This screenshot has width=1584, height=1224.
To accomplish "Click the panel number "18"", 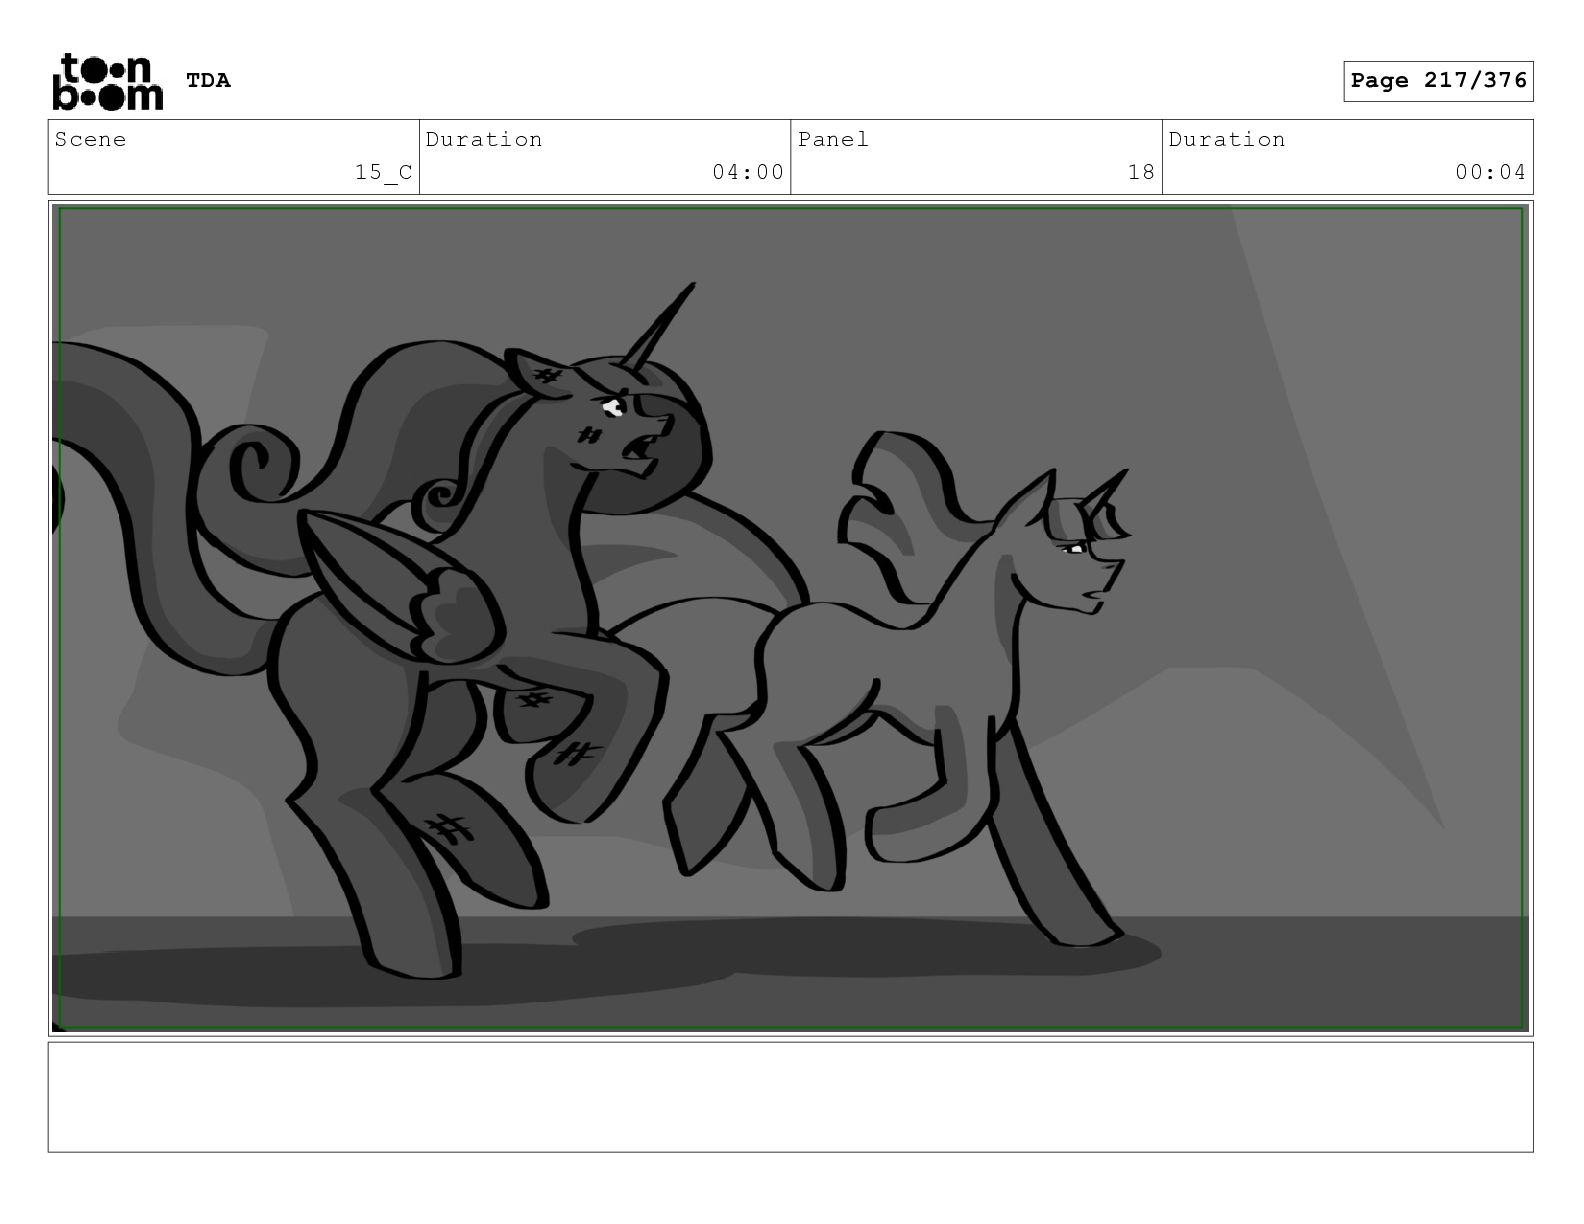I will pos(1141,172).
